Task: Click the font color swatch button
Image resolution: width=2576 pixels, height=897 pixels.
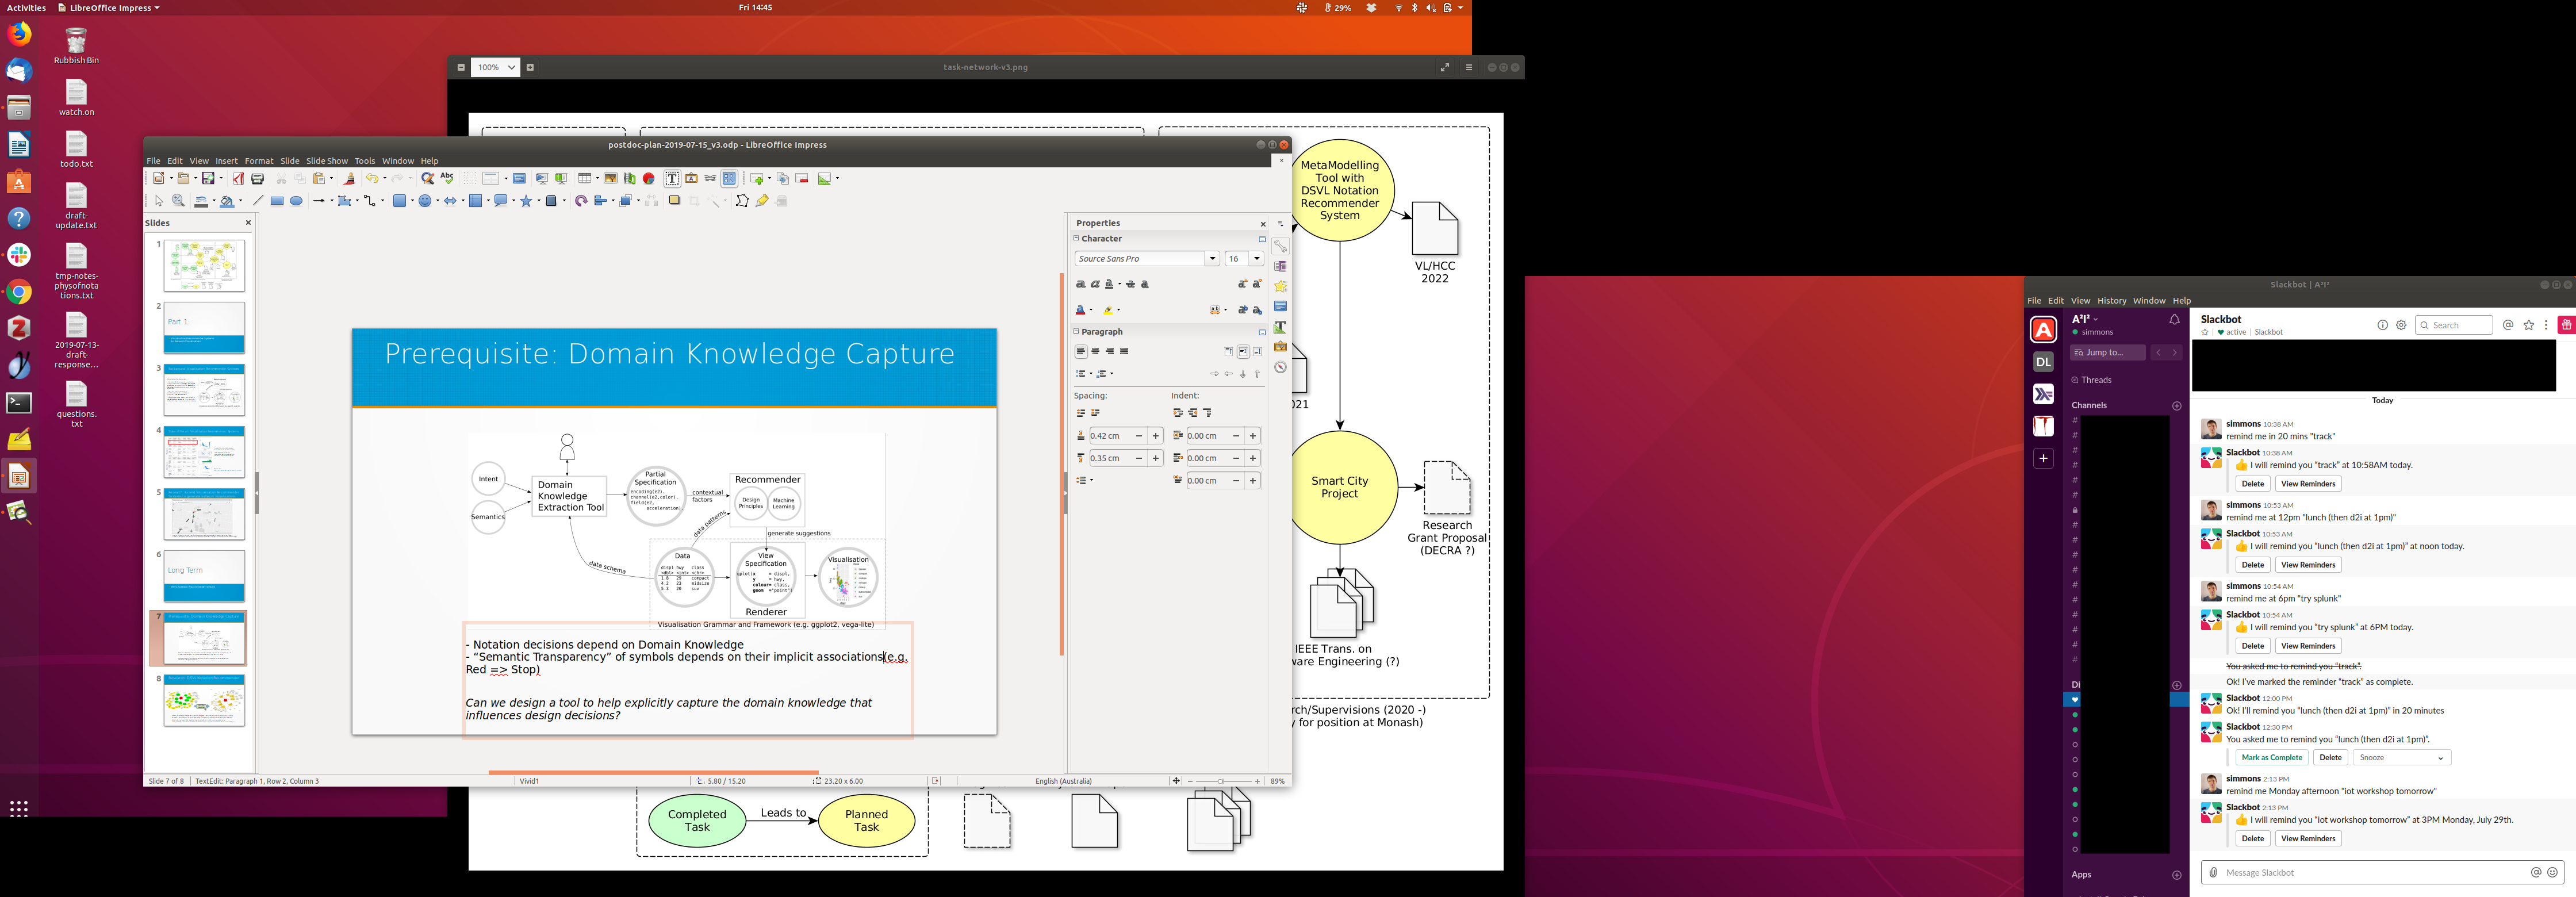Action: (x=1080, y=310)
